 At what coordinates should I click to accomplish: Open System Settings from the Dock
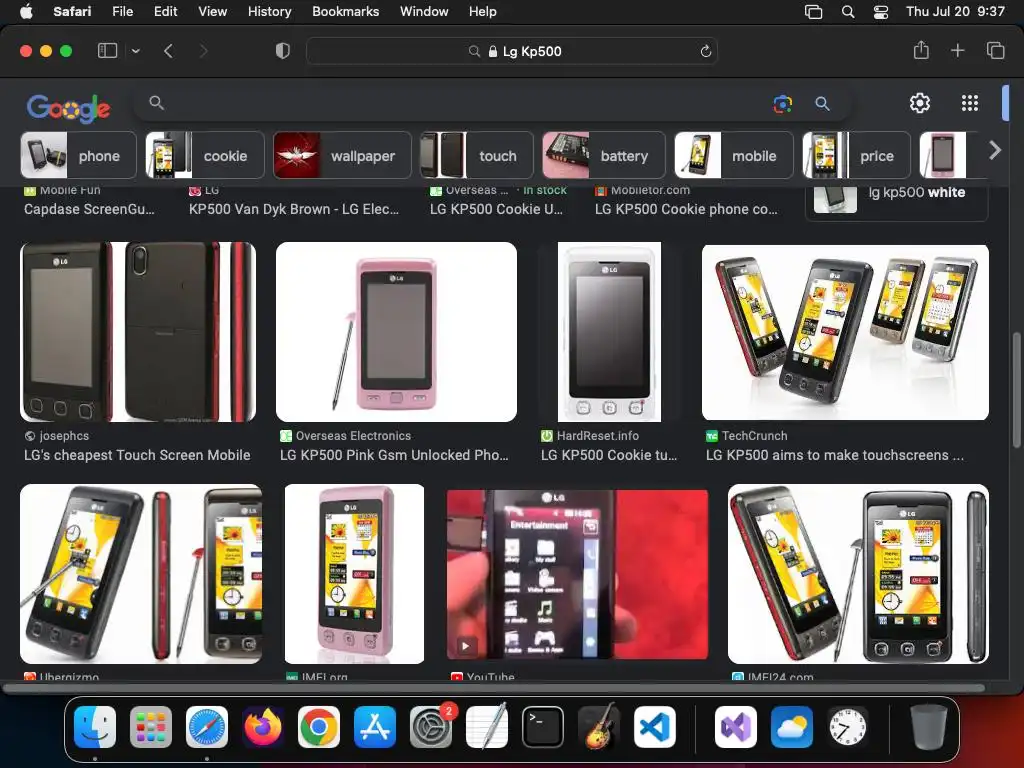[431, 727]
